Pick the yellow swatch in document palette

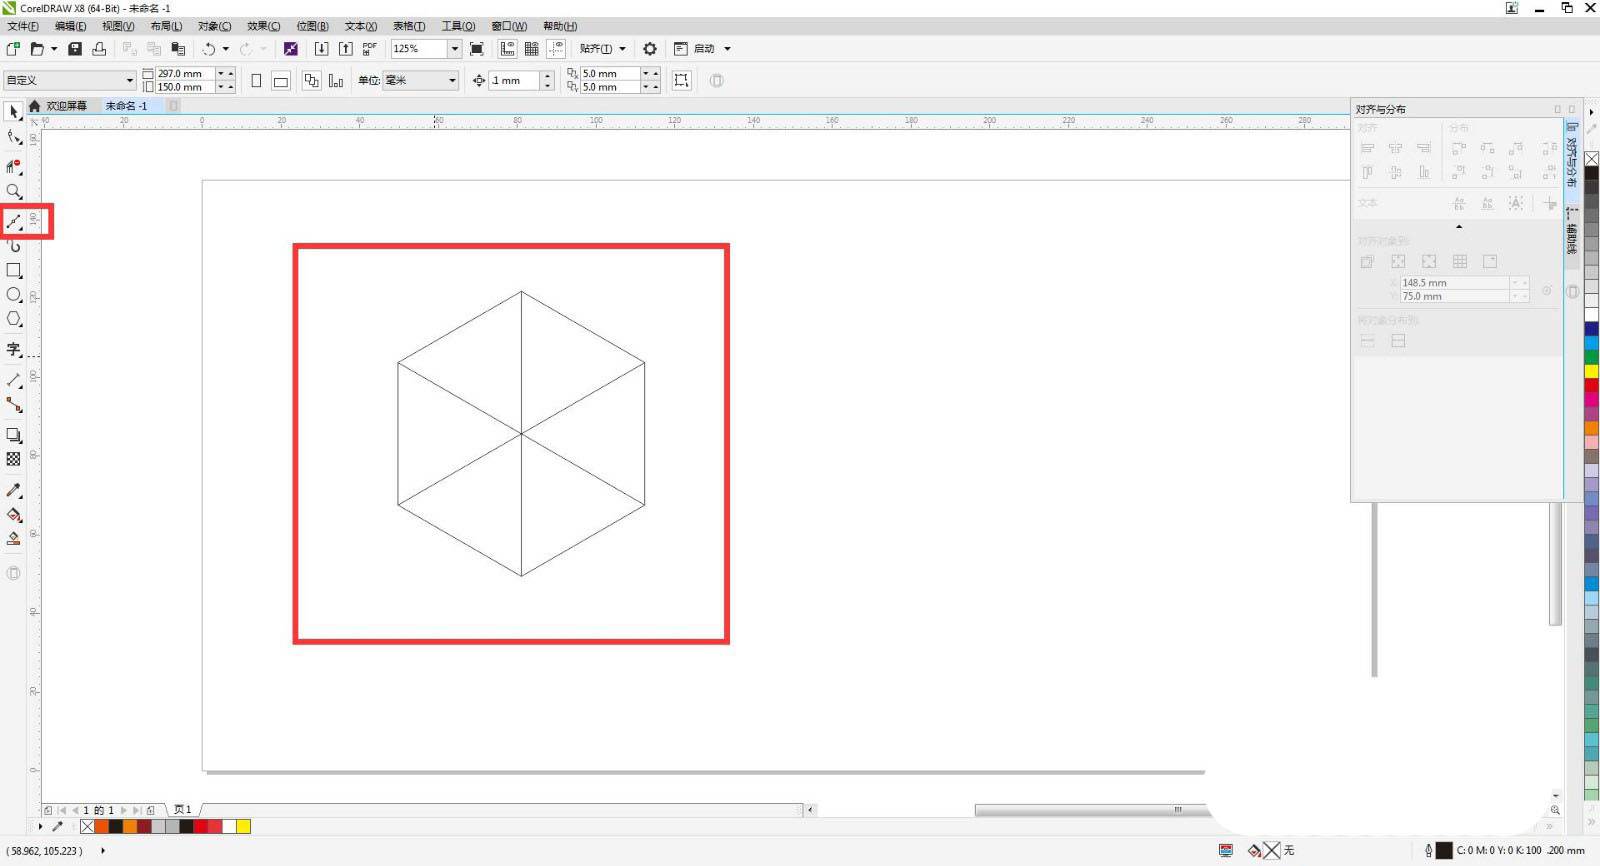click(243, 826)
